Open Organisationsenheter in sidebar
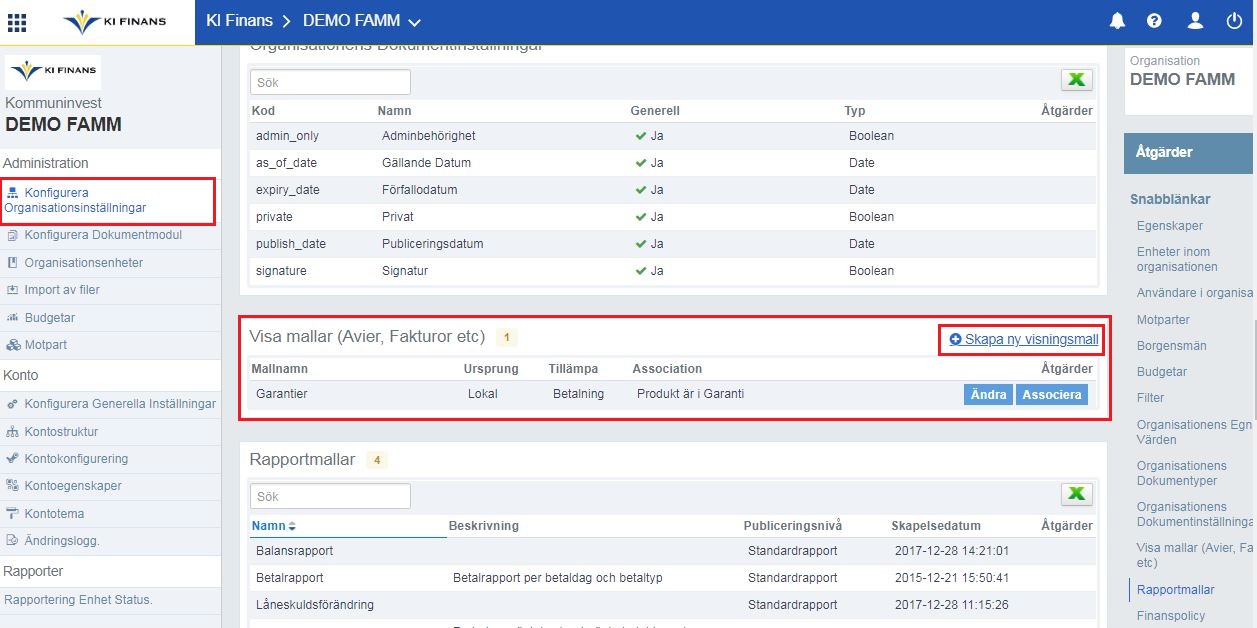This screenshot has width=1257, height=628. point(84,263)
